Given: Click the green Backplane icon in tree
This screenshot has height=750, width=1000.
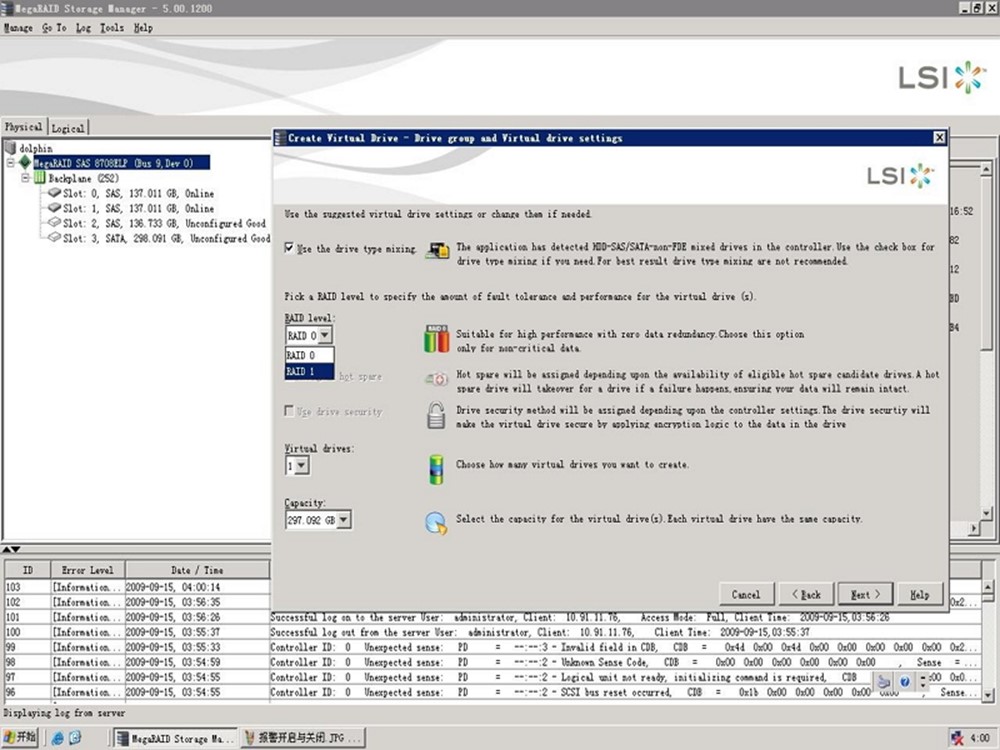Looking at the screenshot, I should pos(40,178).
